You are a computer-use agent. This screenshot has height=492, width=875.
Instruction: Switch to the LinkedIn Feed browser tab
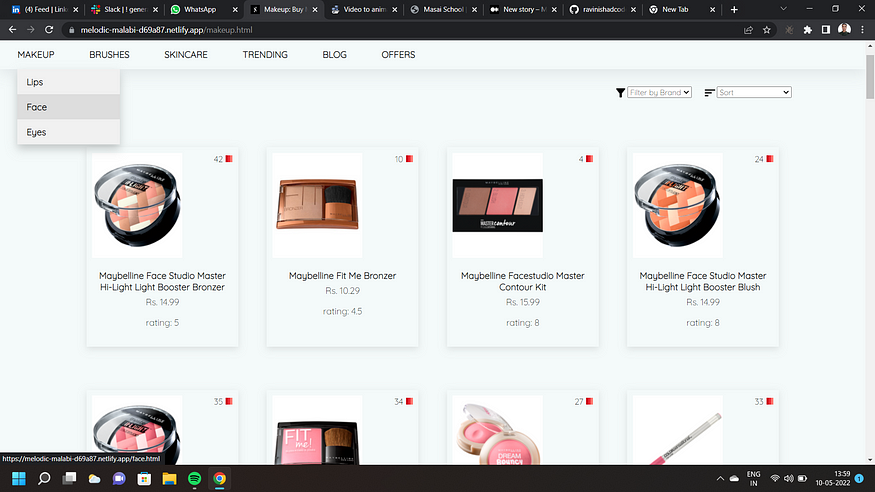coord(45,9)
